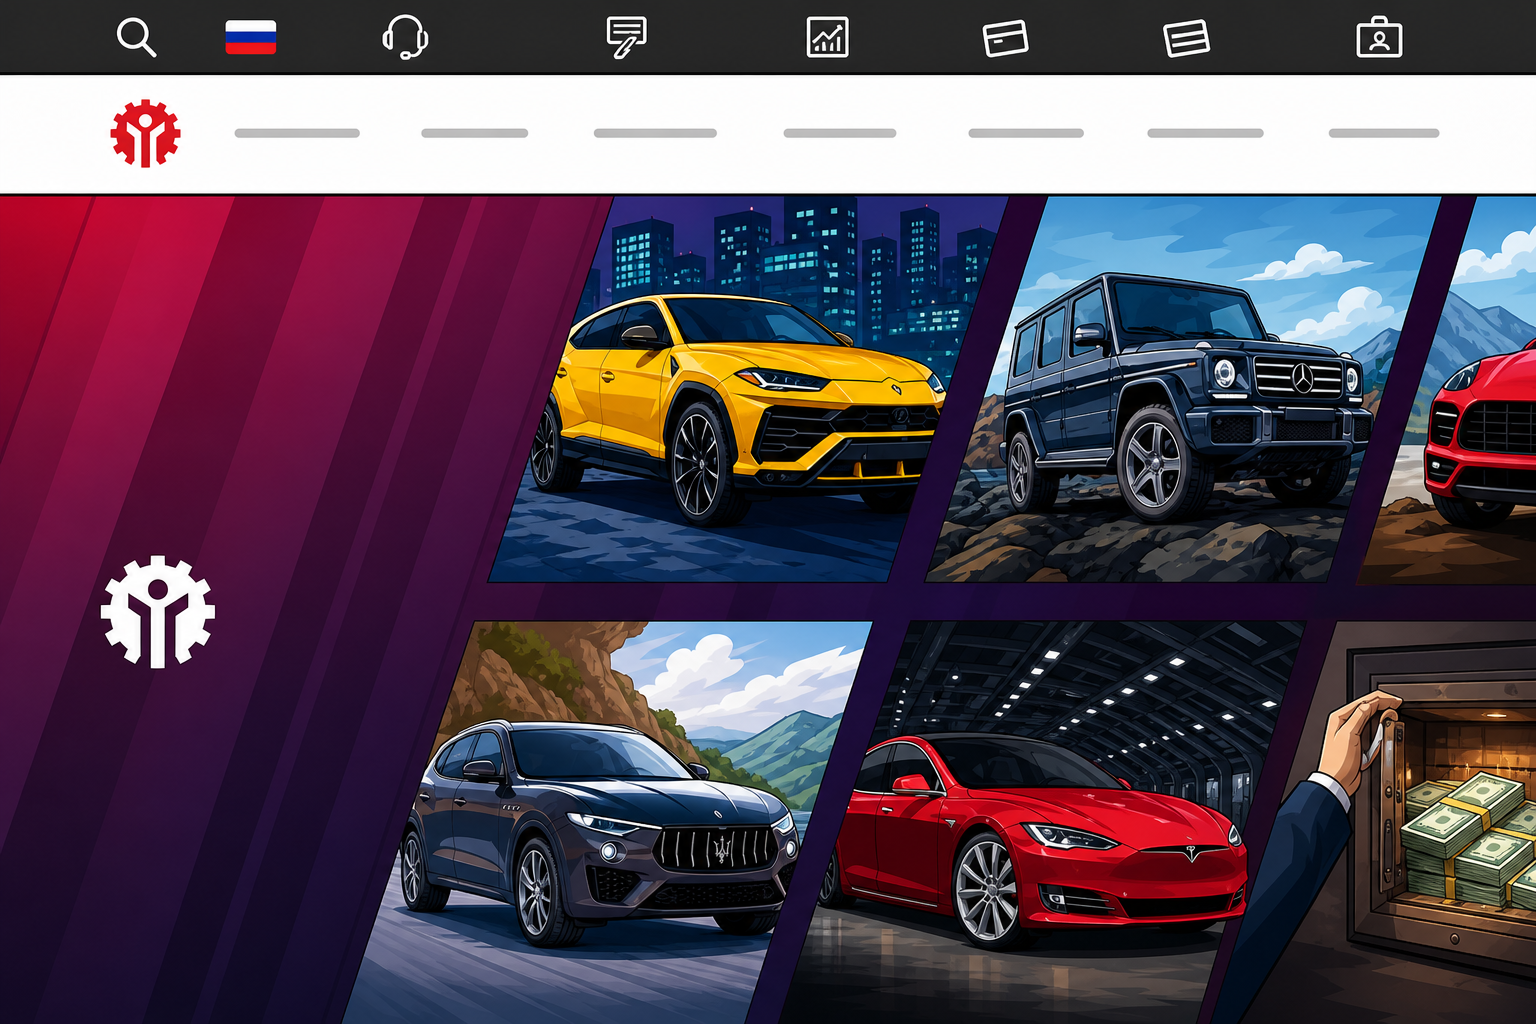The image size is (1536, 1024).
Task: Click the chat message with pen icon
Action: pyautogui.click(x=627, y=38)
